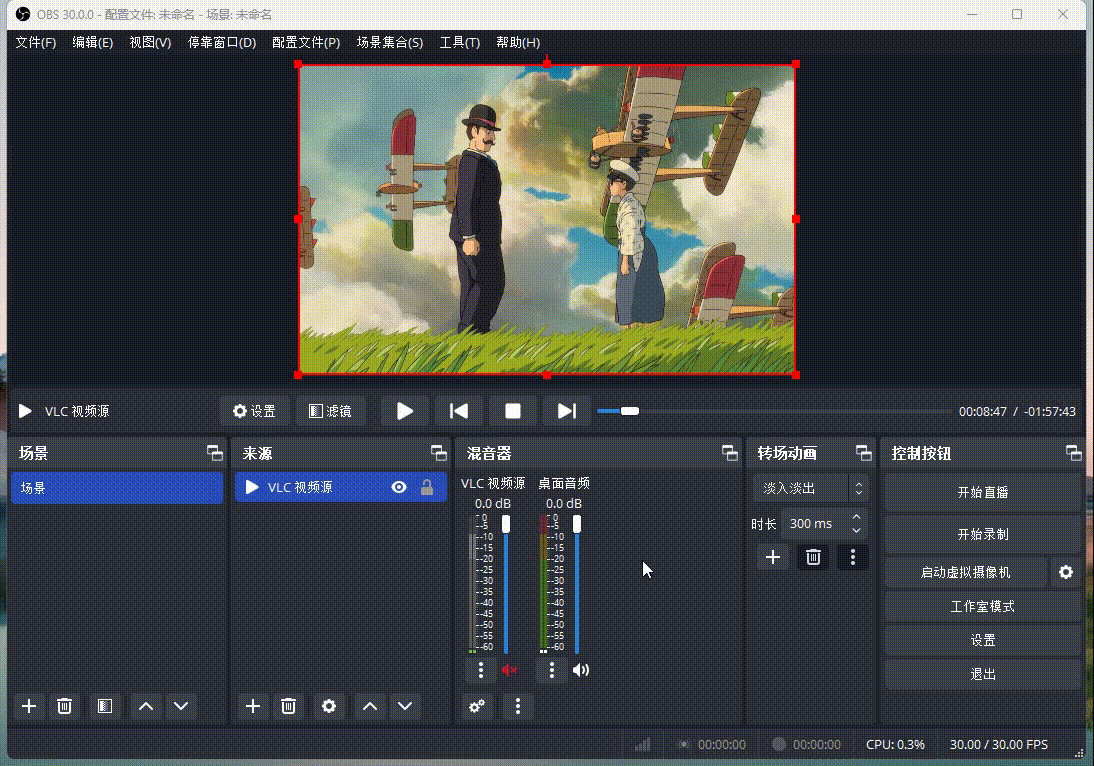Pop out the 场景 dock panel
The height and width of the screenshot is (766, 1094).
click(215, 453)
